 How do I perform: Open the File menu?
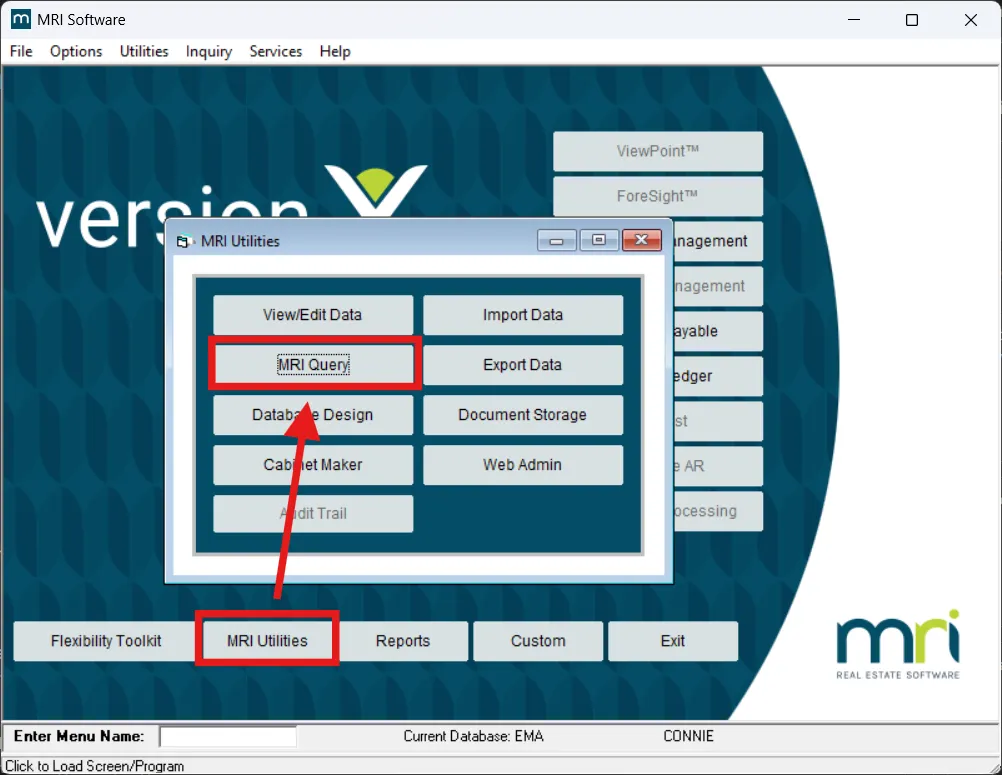pyautogui.click(x=21, y=51)
